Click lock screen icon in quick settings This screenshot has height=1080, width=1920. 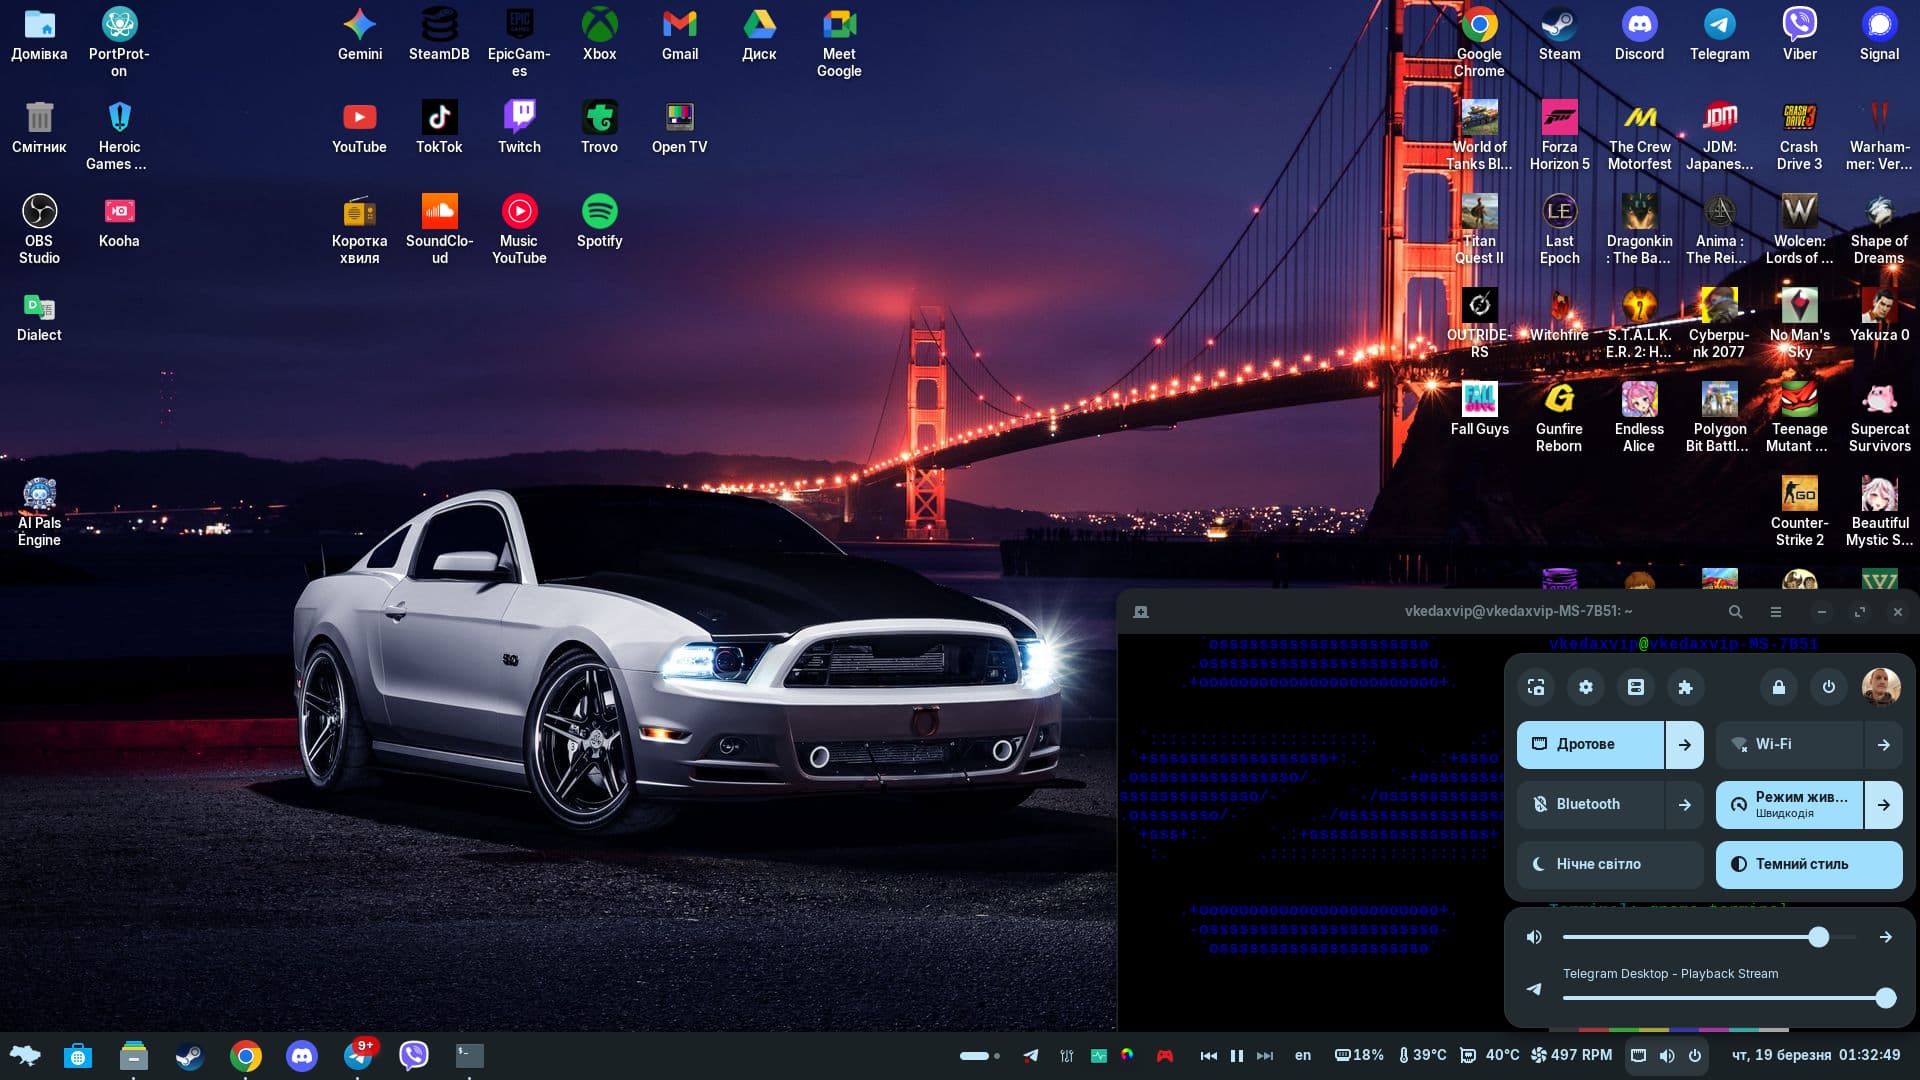coord(1778,687)
